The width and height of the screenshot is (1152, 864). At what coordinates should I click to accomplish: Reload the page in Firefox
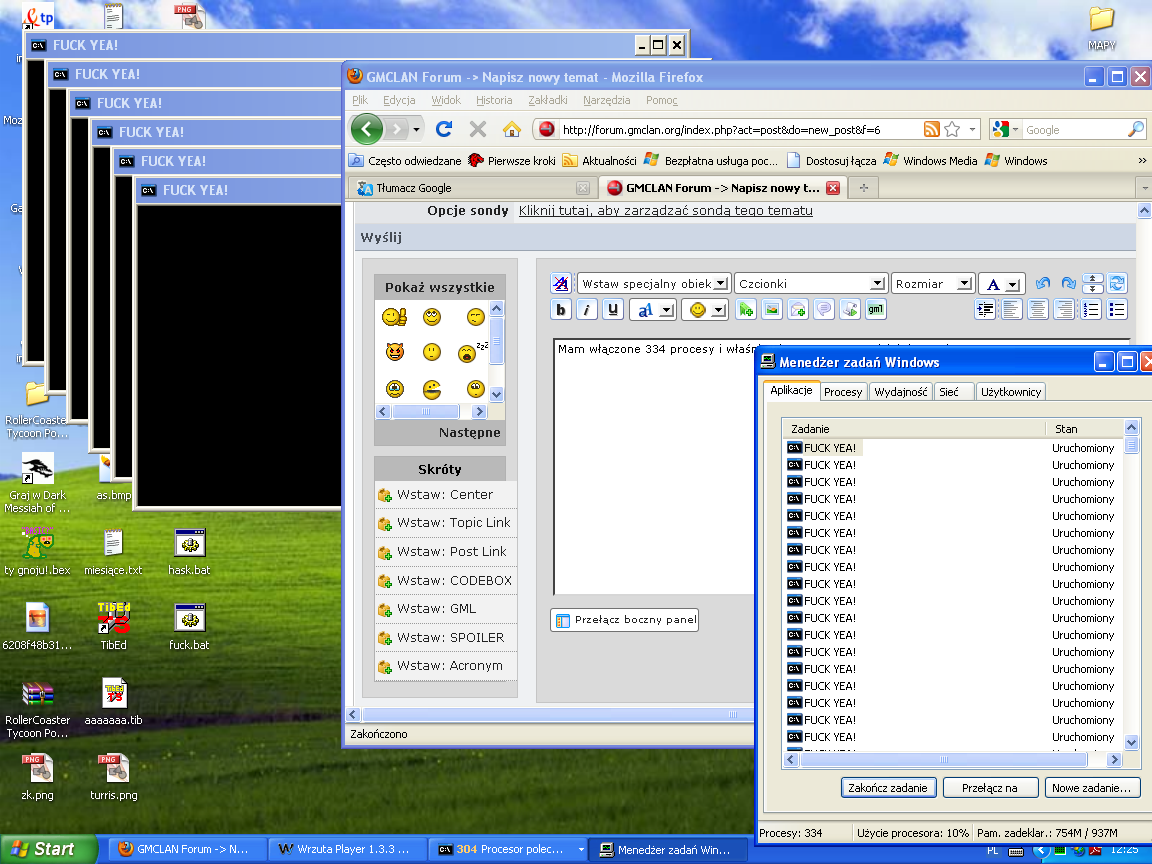point(444,129)
